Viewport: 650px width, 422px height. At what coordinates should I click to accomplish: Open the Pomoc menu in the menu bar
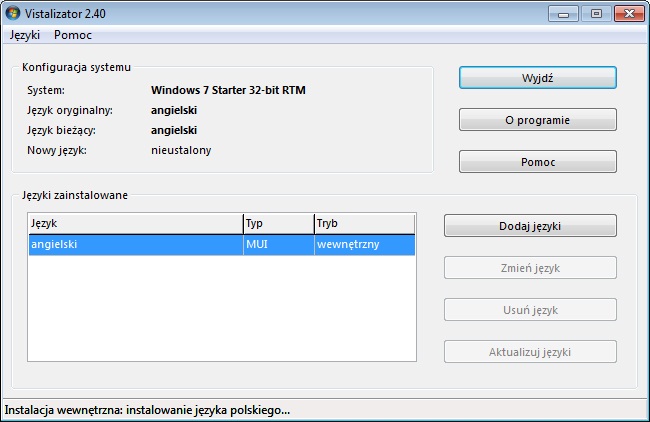click(x=73, y=35)
